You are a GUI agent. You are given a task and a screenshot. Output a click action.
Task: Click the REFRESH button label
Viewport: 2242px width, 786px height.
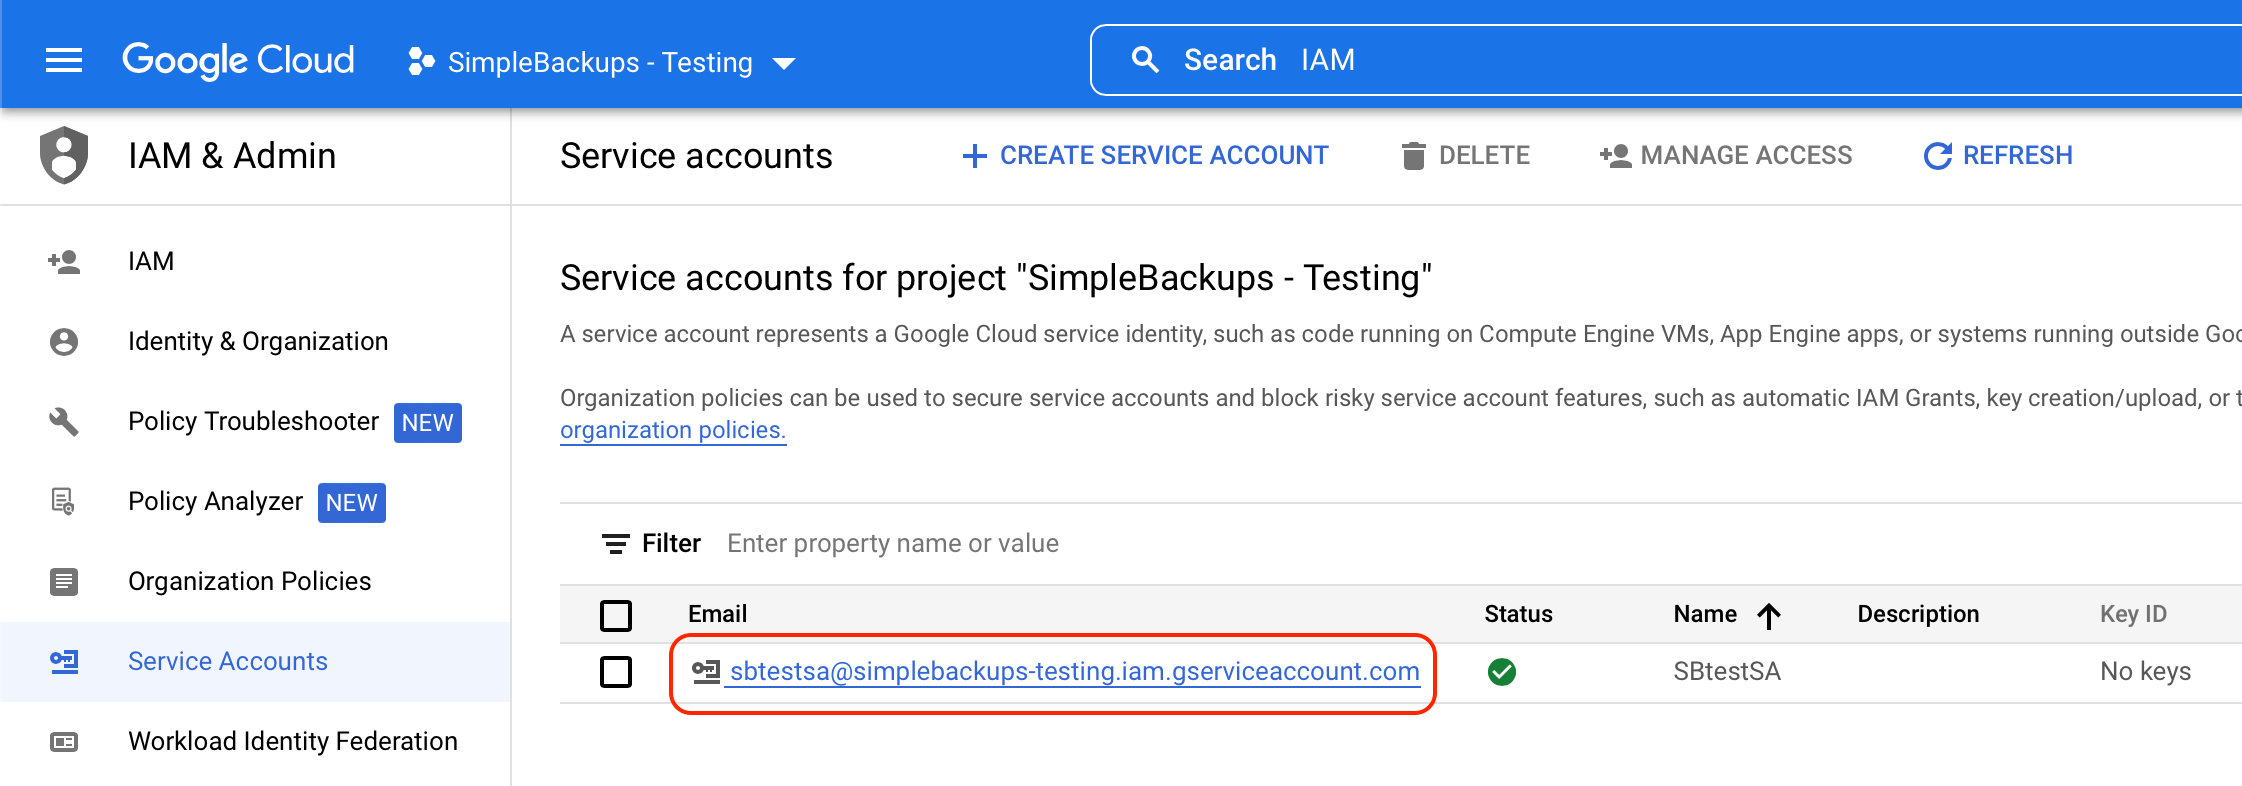click(2017, 156)
